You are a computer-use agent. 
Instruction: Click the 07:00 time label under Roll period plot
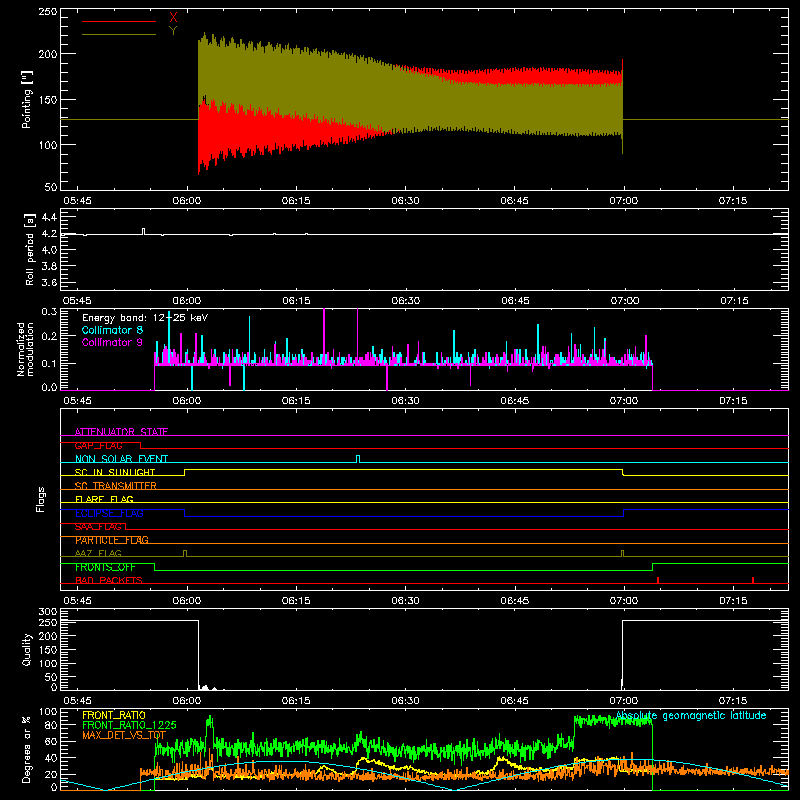click(x=624, y=301)
